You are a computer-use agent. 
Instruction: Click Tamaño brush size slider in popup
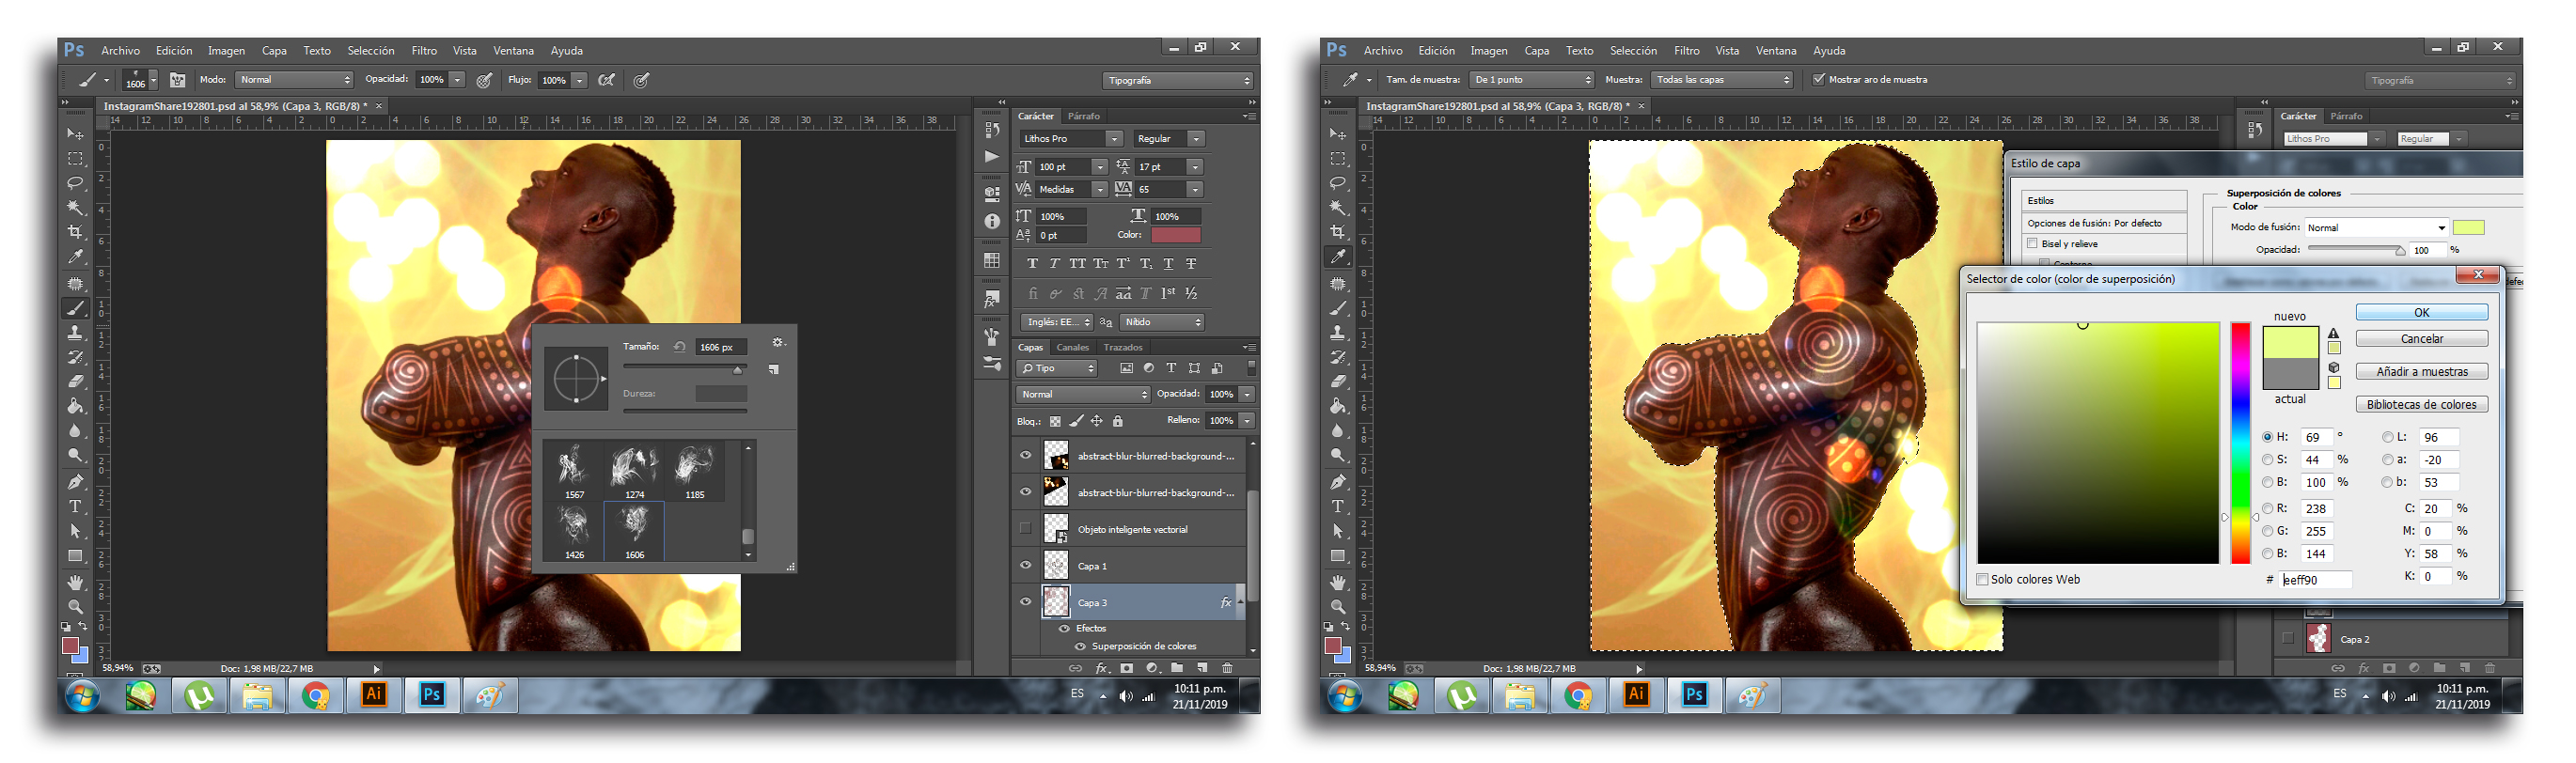coord(685,369)
